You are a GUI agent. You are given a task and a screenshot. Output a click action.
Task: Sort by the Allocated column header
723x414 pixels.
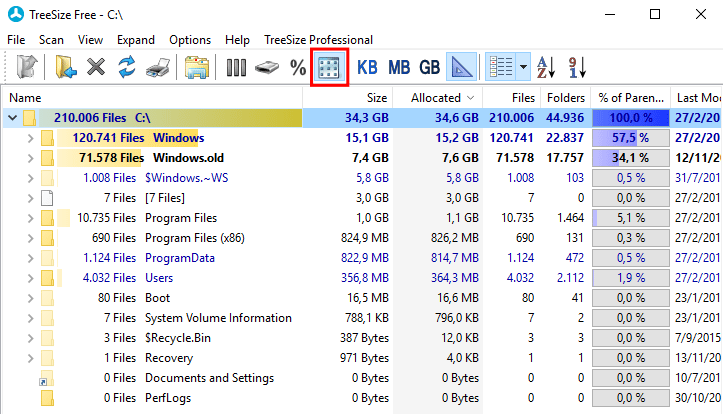click(438, 98)
